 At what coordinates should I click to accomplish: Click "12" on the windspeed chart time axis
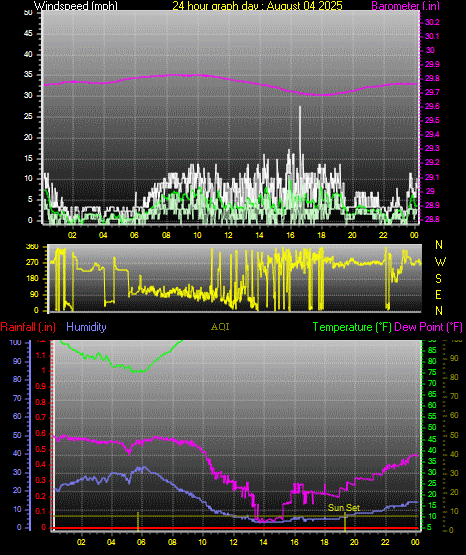click(x=228, y=235)
